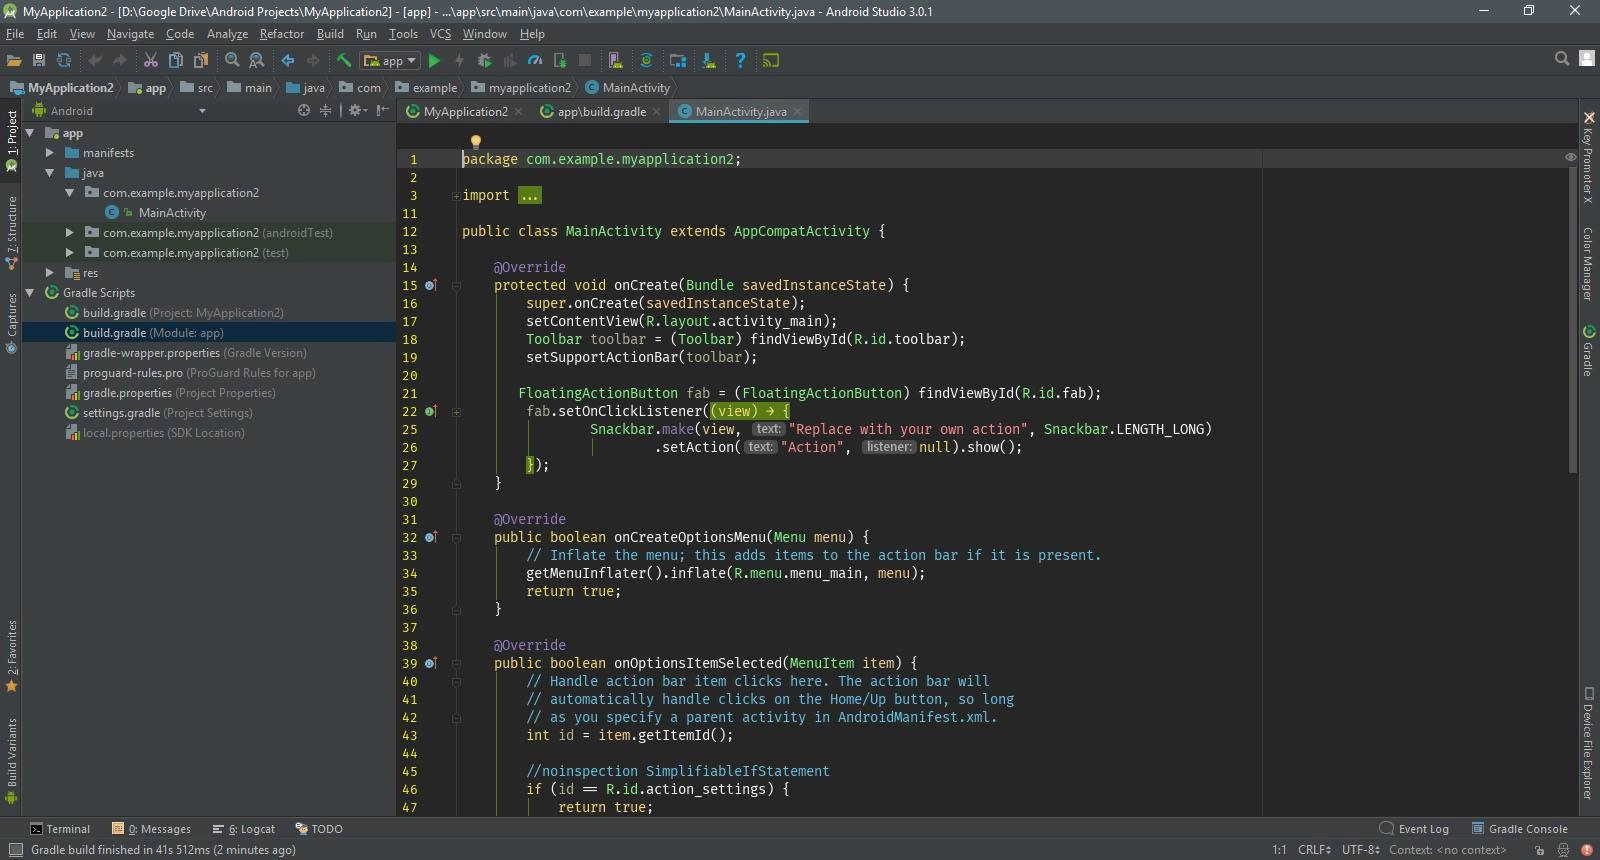
Task: Click the Replace toolbar icon
Action: 256,61
